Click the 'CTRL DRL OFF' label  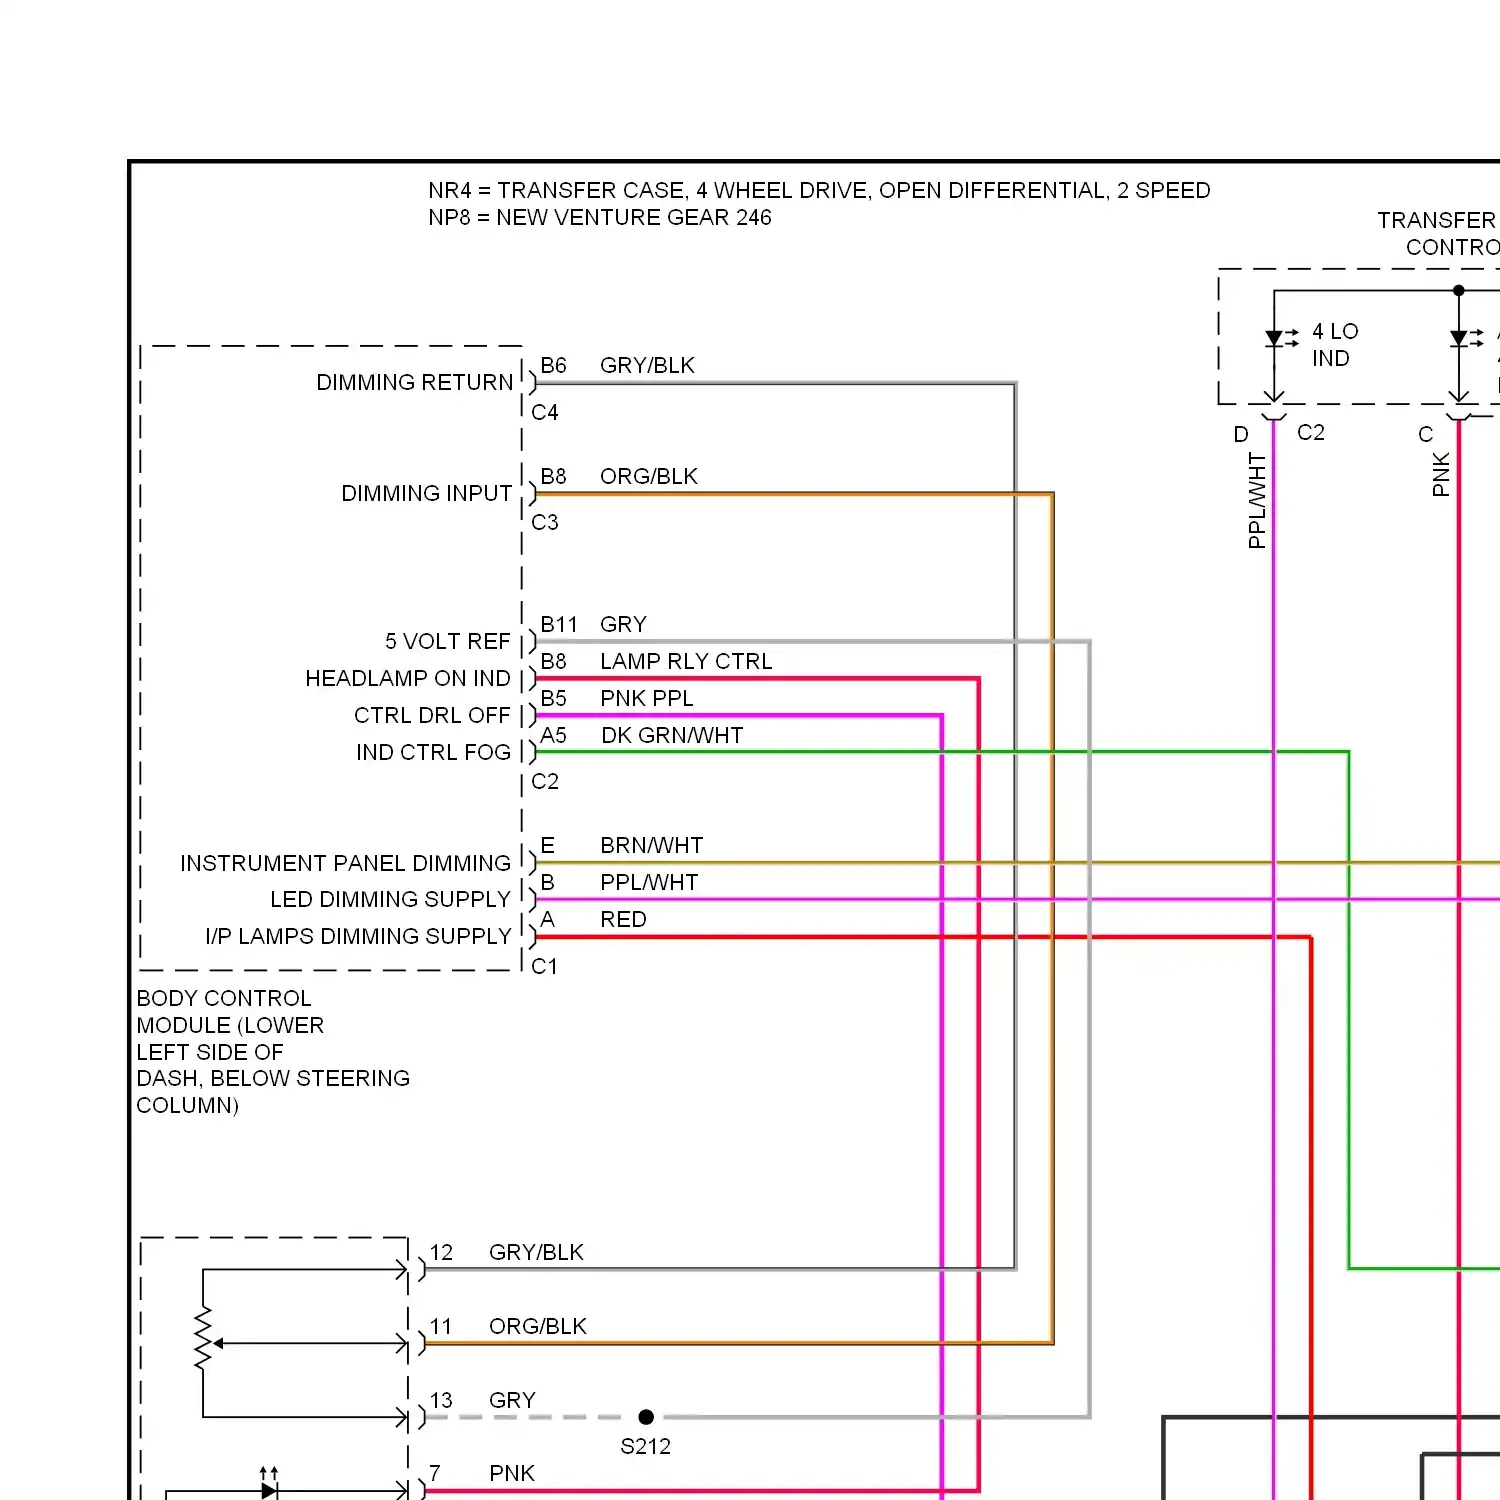coord(432,715)
